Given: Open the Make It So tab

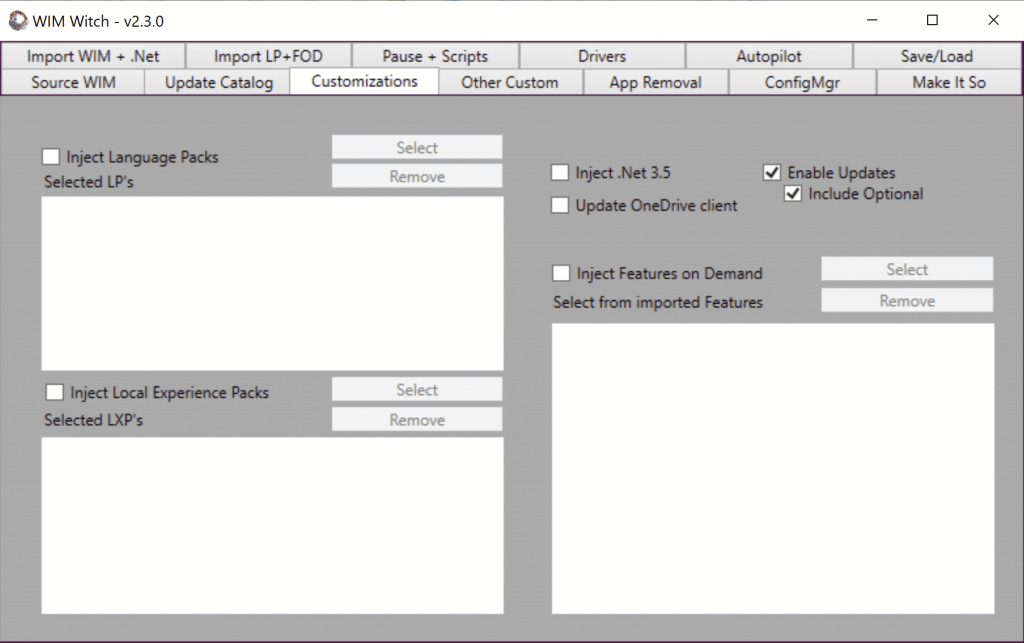Looking at the screenshot, I should (x=949, y=82).
